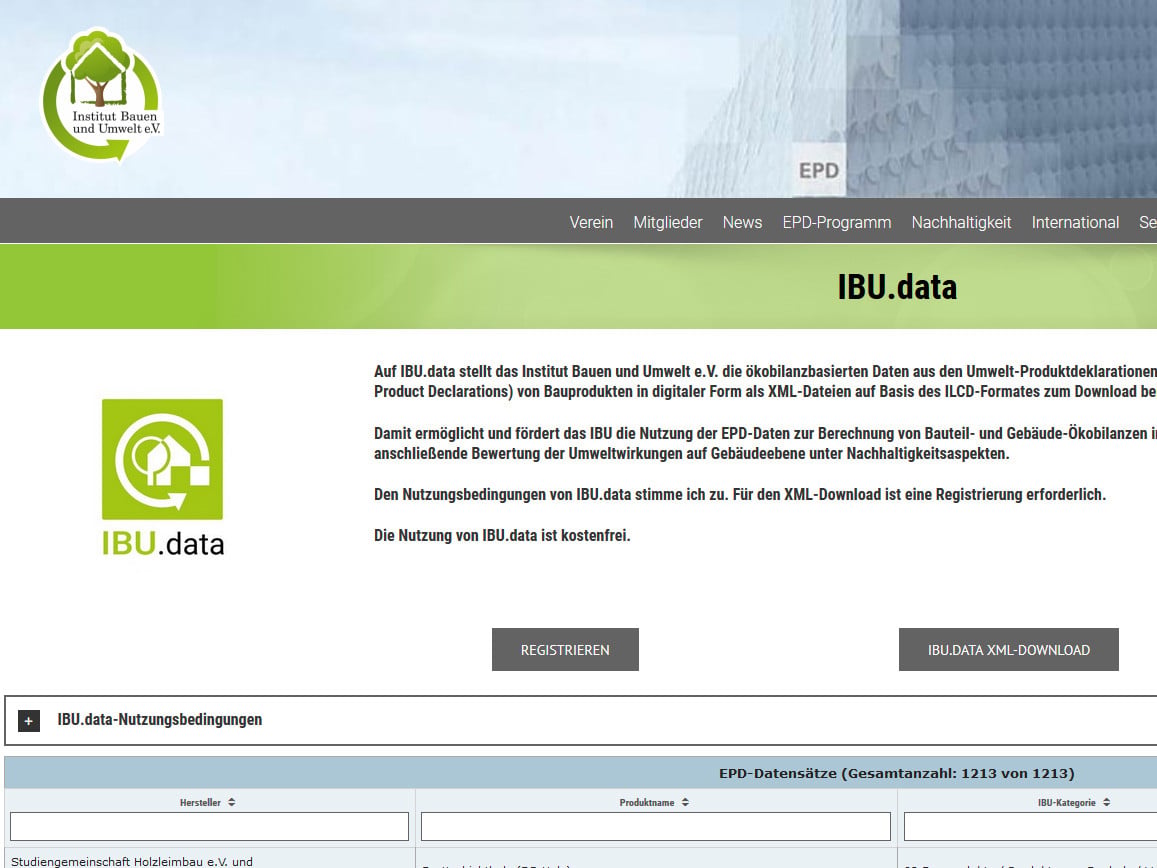Click the green IBU.data logo image
Screen dimensions: 1157x868
[x=162, y=478]
